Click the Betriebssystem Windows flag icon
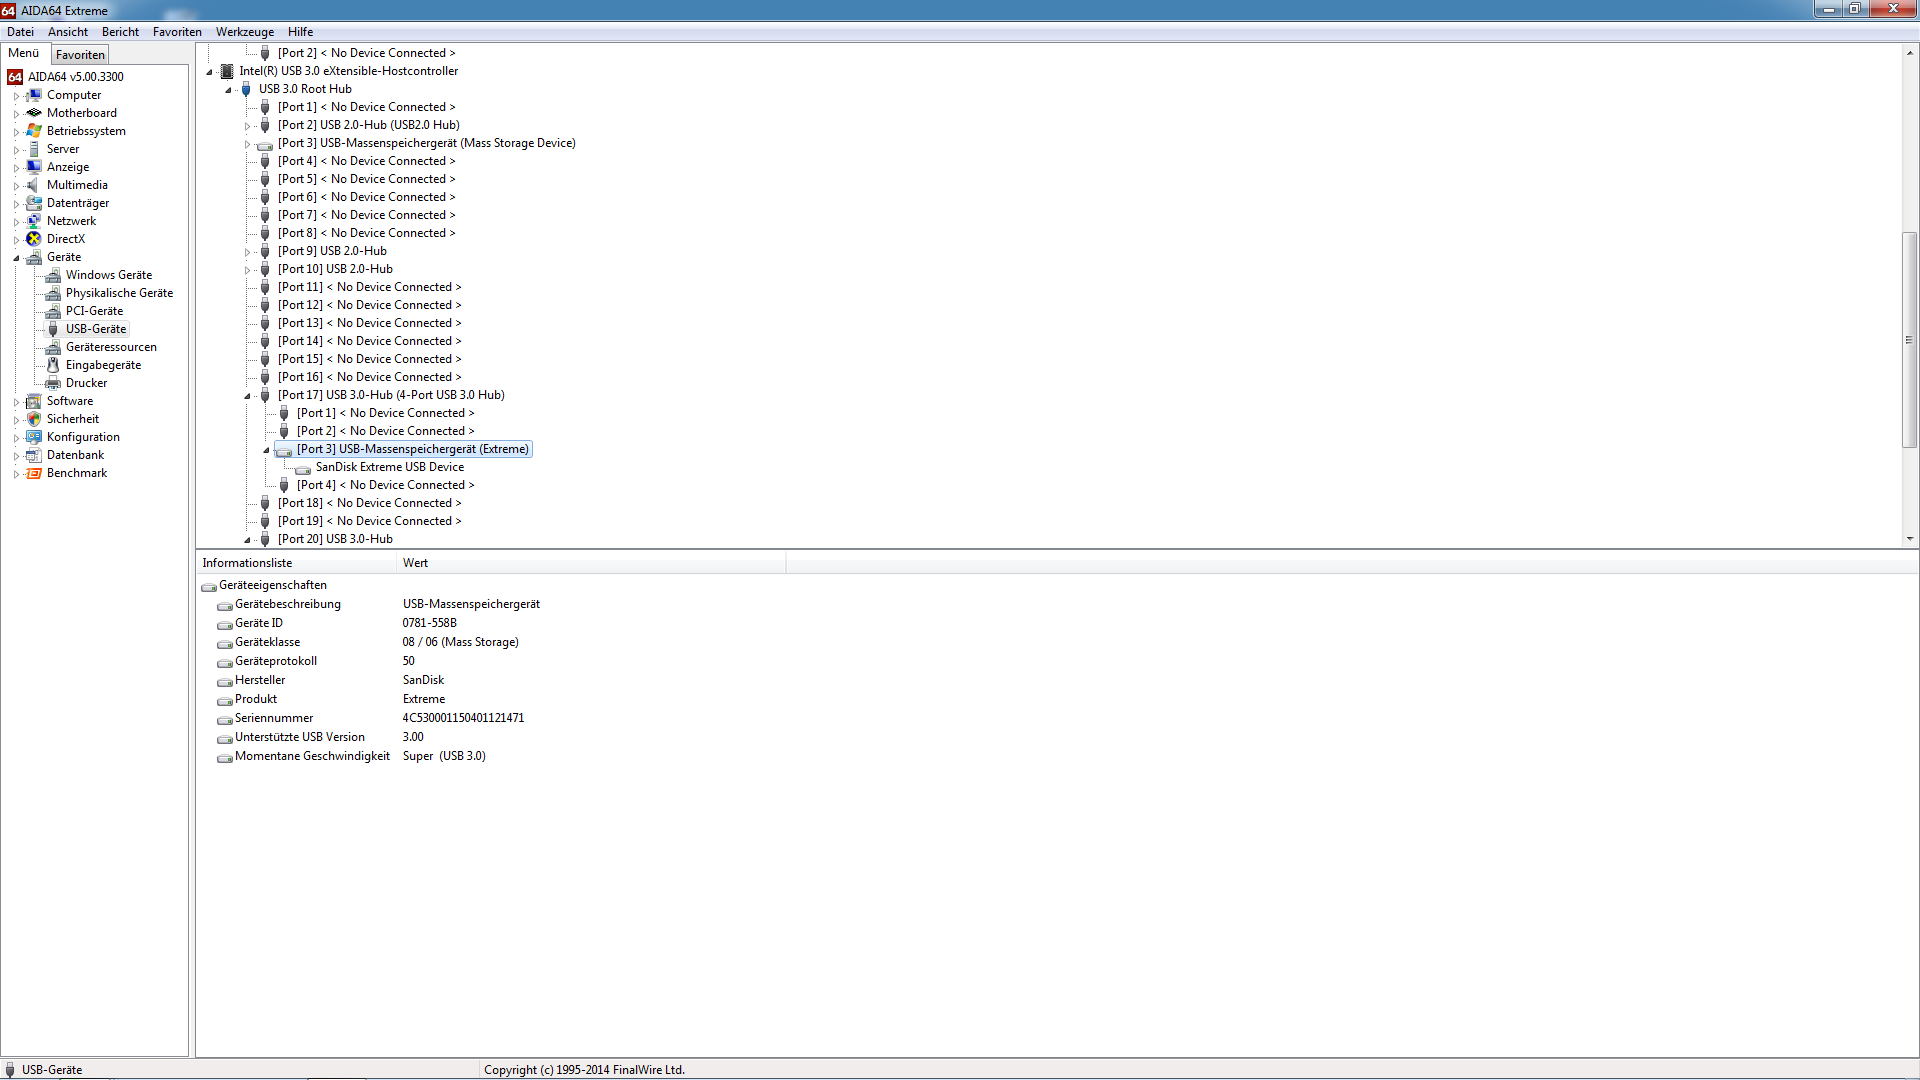 coord(34,131)
